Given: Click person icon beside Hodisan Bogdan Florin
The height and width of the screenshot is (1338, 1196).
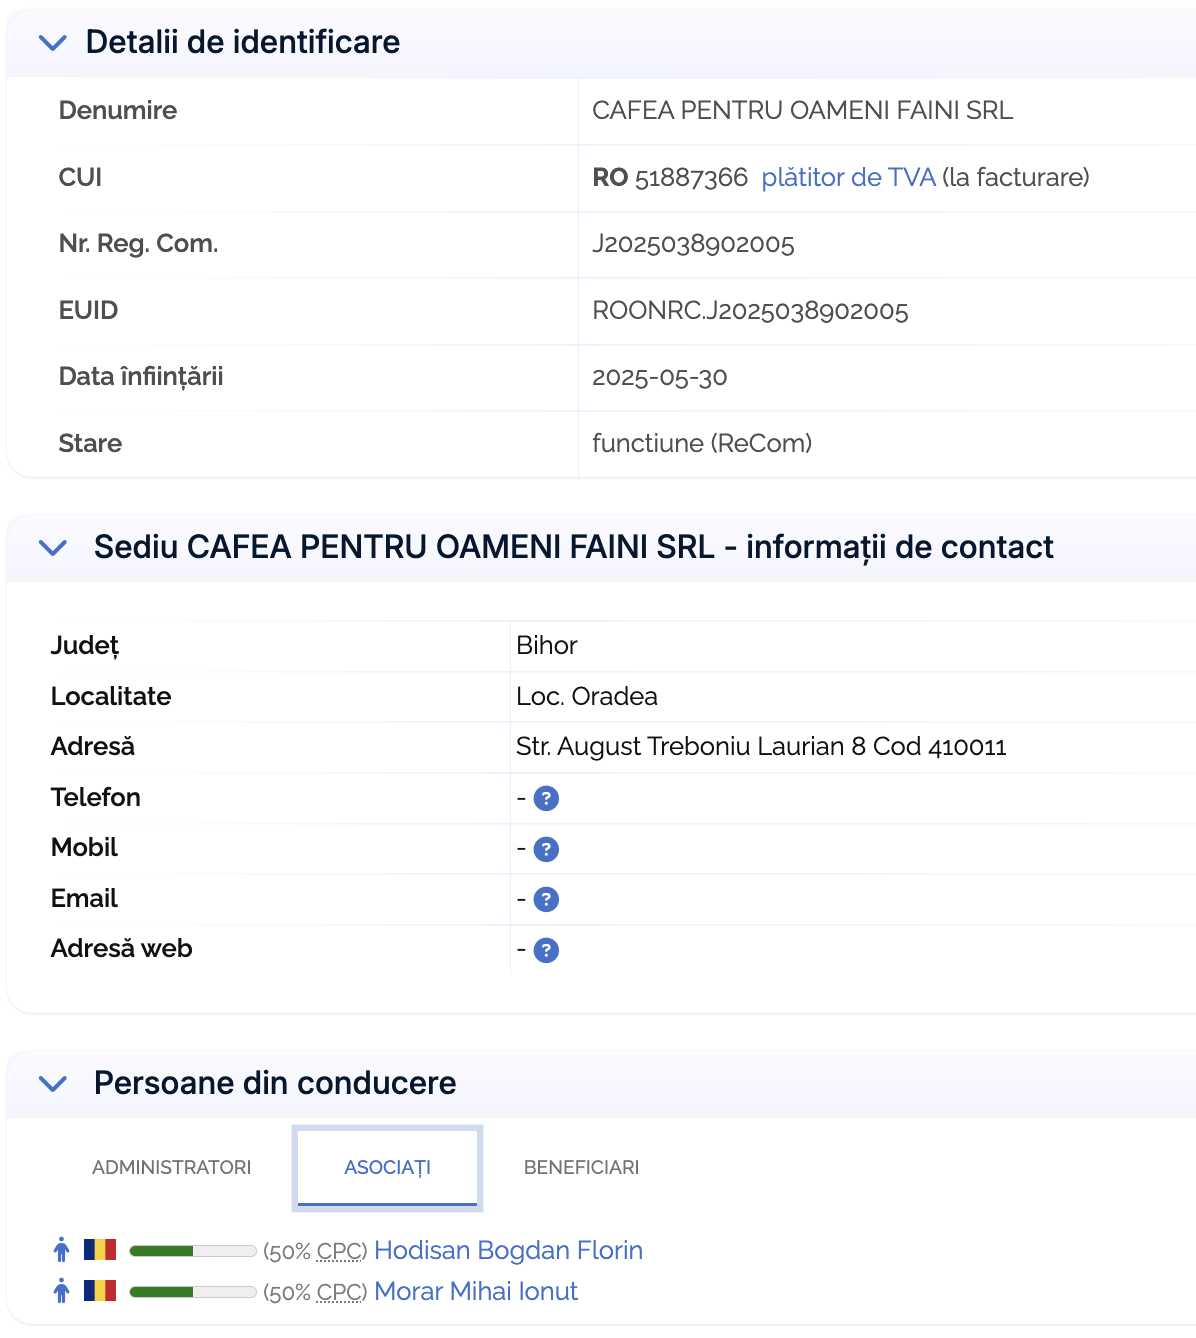Looking at the screenshot, I should coord(62,1250).
